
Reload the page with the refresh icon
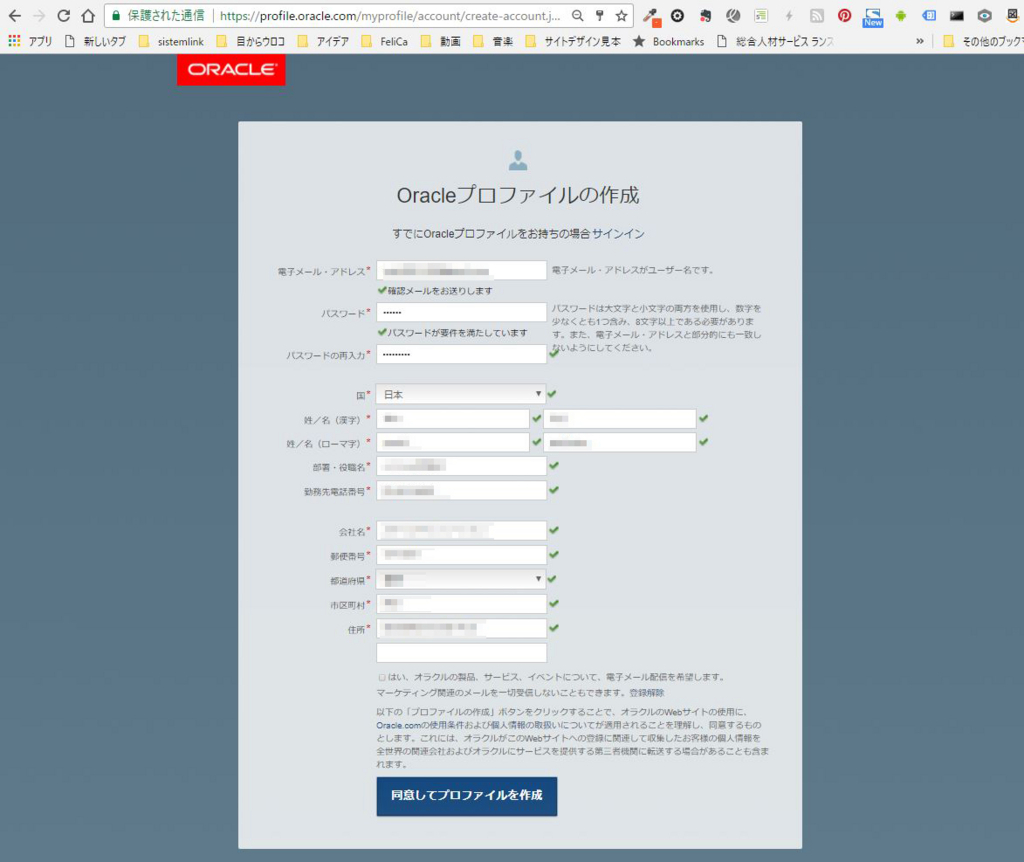coord(63,16)
